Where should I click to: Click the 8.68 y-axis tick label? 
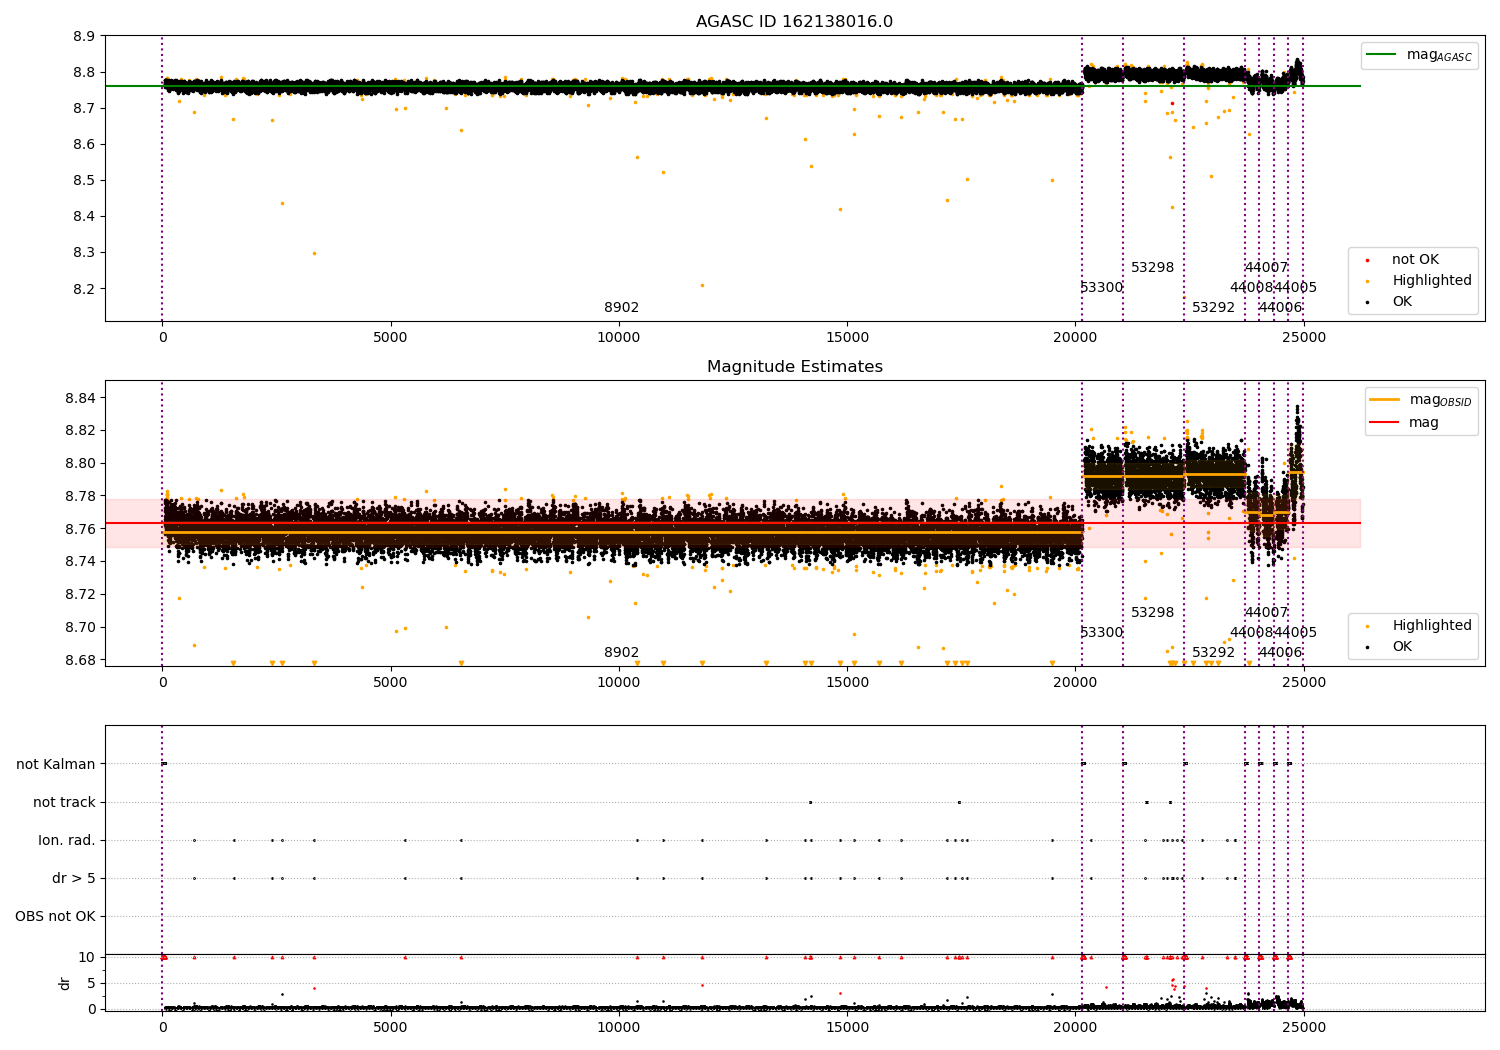[80, 660]
